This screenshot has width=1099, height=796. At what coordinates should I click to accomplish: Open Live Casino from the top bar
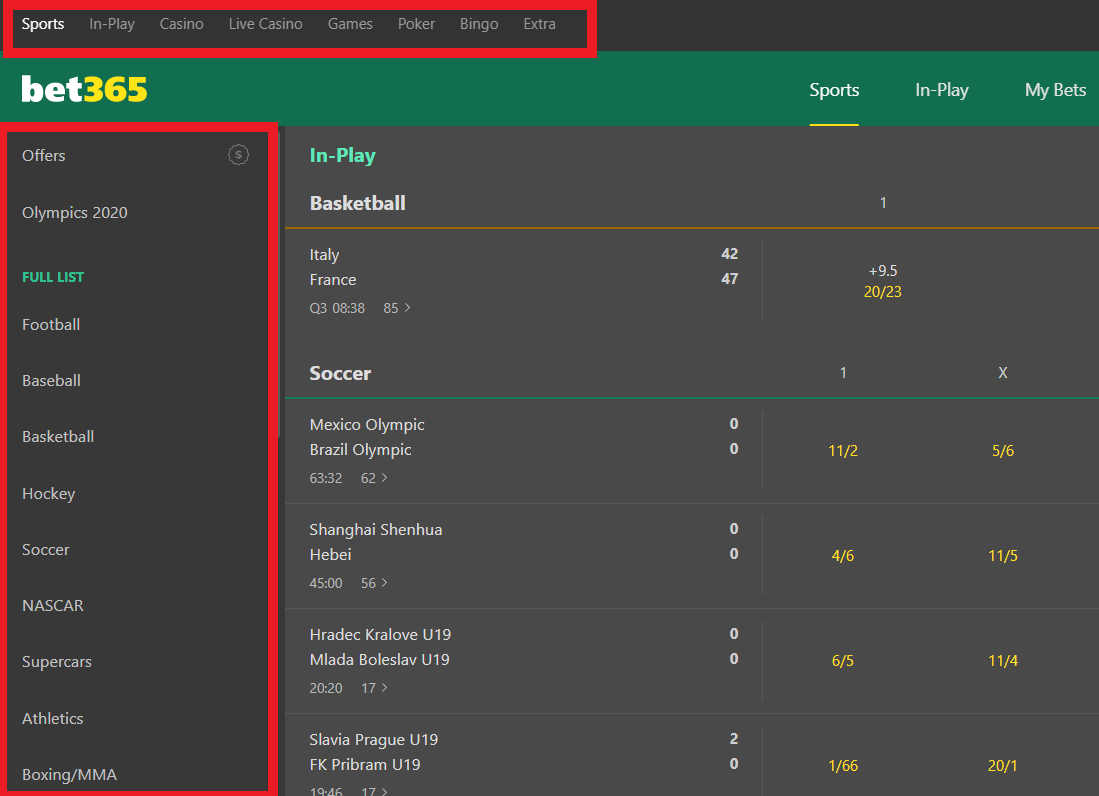pos(266,24)
